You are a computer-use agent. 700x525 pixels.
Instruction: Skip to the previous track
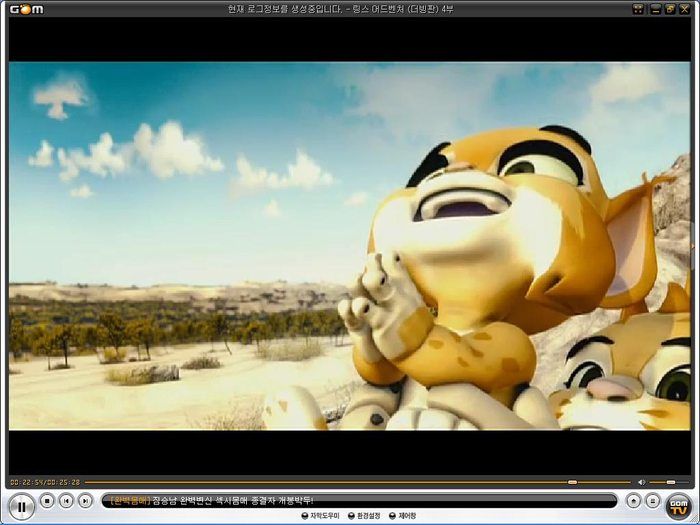point(66,501)
